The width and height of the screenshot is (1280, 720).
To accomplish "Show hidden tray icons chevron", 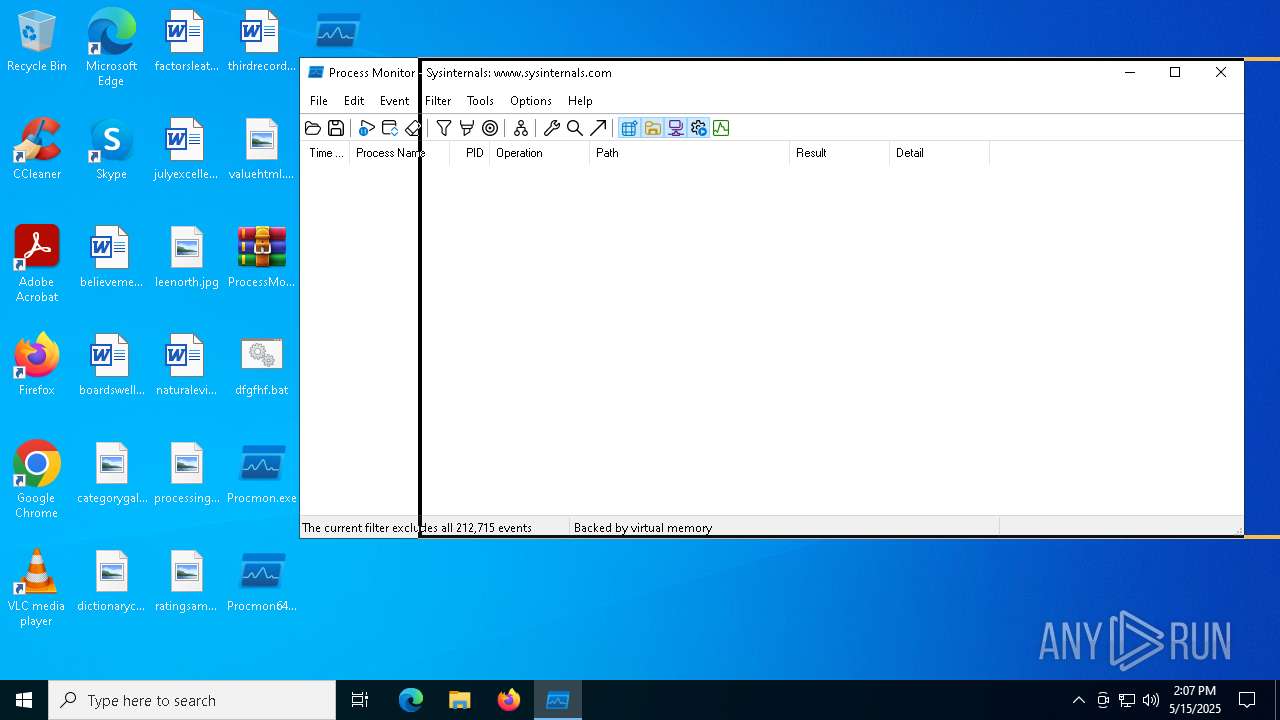I will pyautogui.click(x=1078, y=700).
